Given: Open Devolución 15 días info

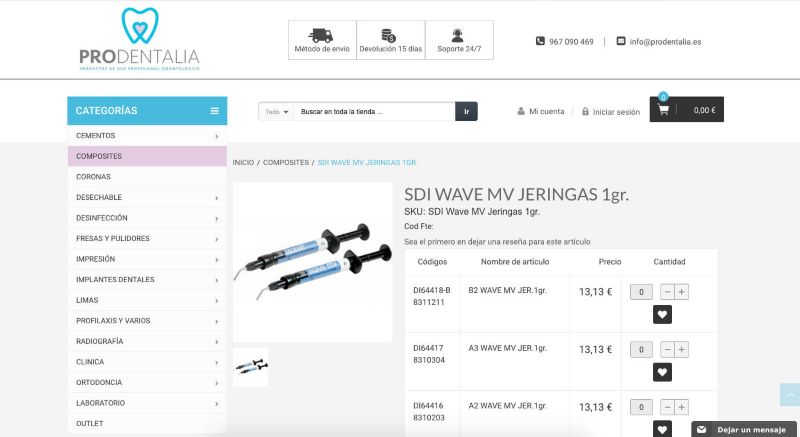Looking at the screenshot, I should (391, 40).
